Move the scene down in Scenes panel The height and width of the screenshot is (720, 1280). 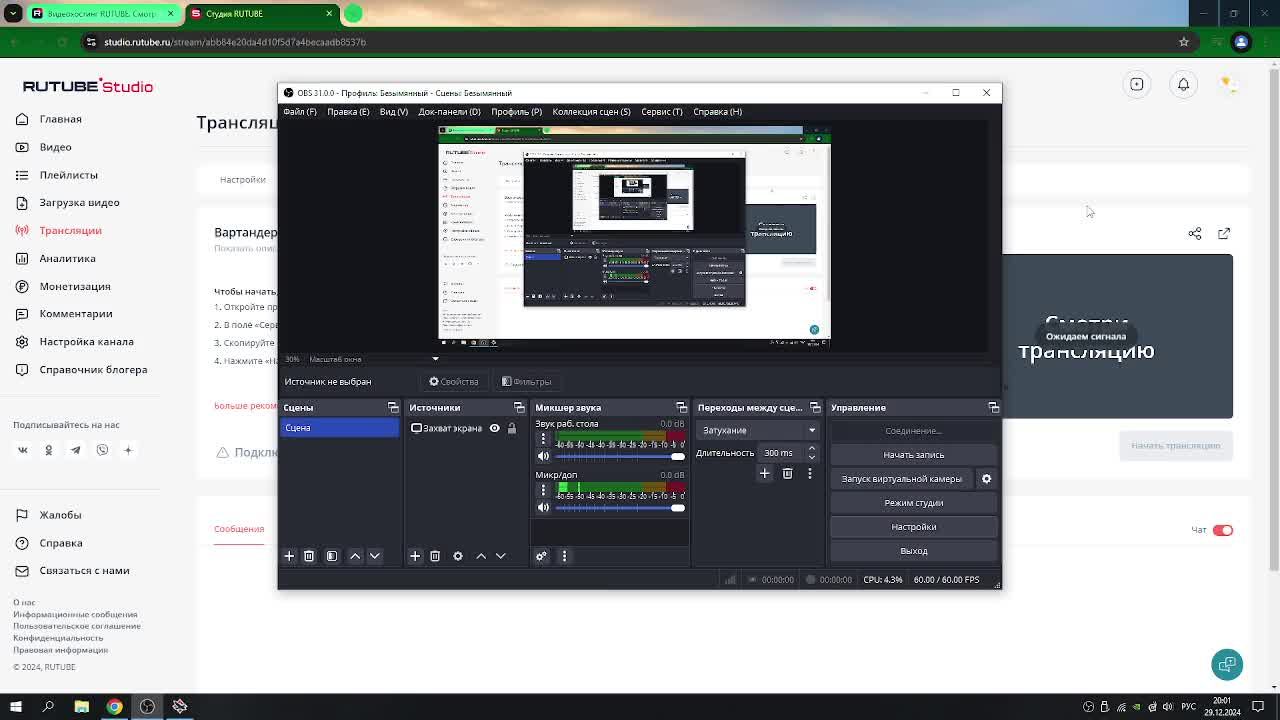[375, 556]
